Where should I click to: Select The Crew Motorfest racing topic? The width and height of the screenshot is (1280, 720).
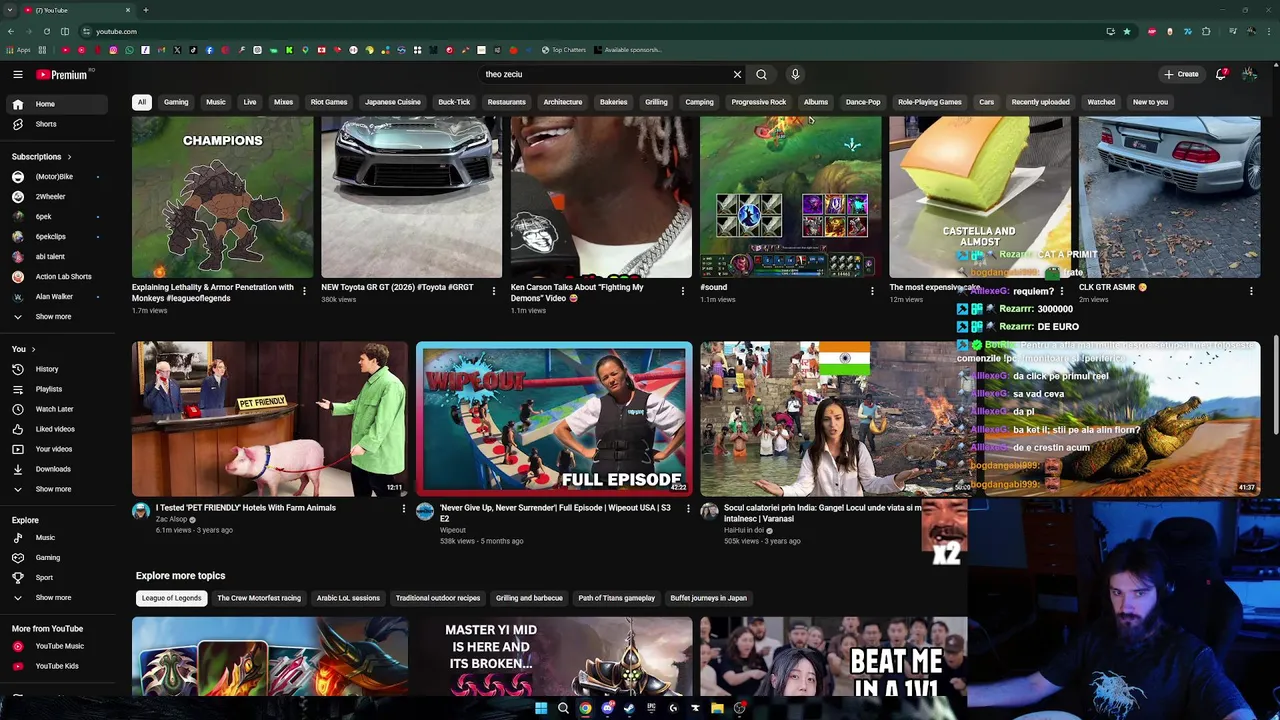click(x=259, y=598)
